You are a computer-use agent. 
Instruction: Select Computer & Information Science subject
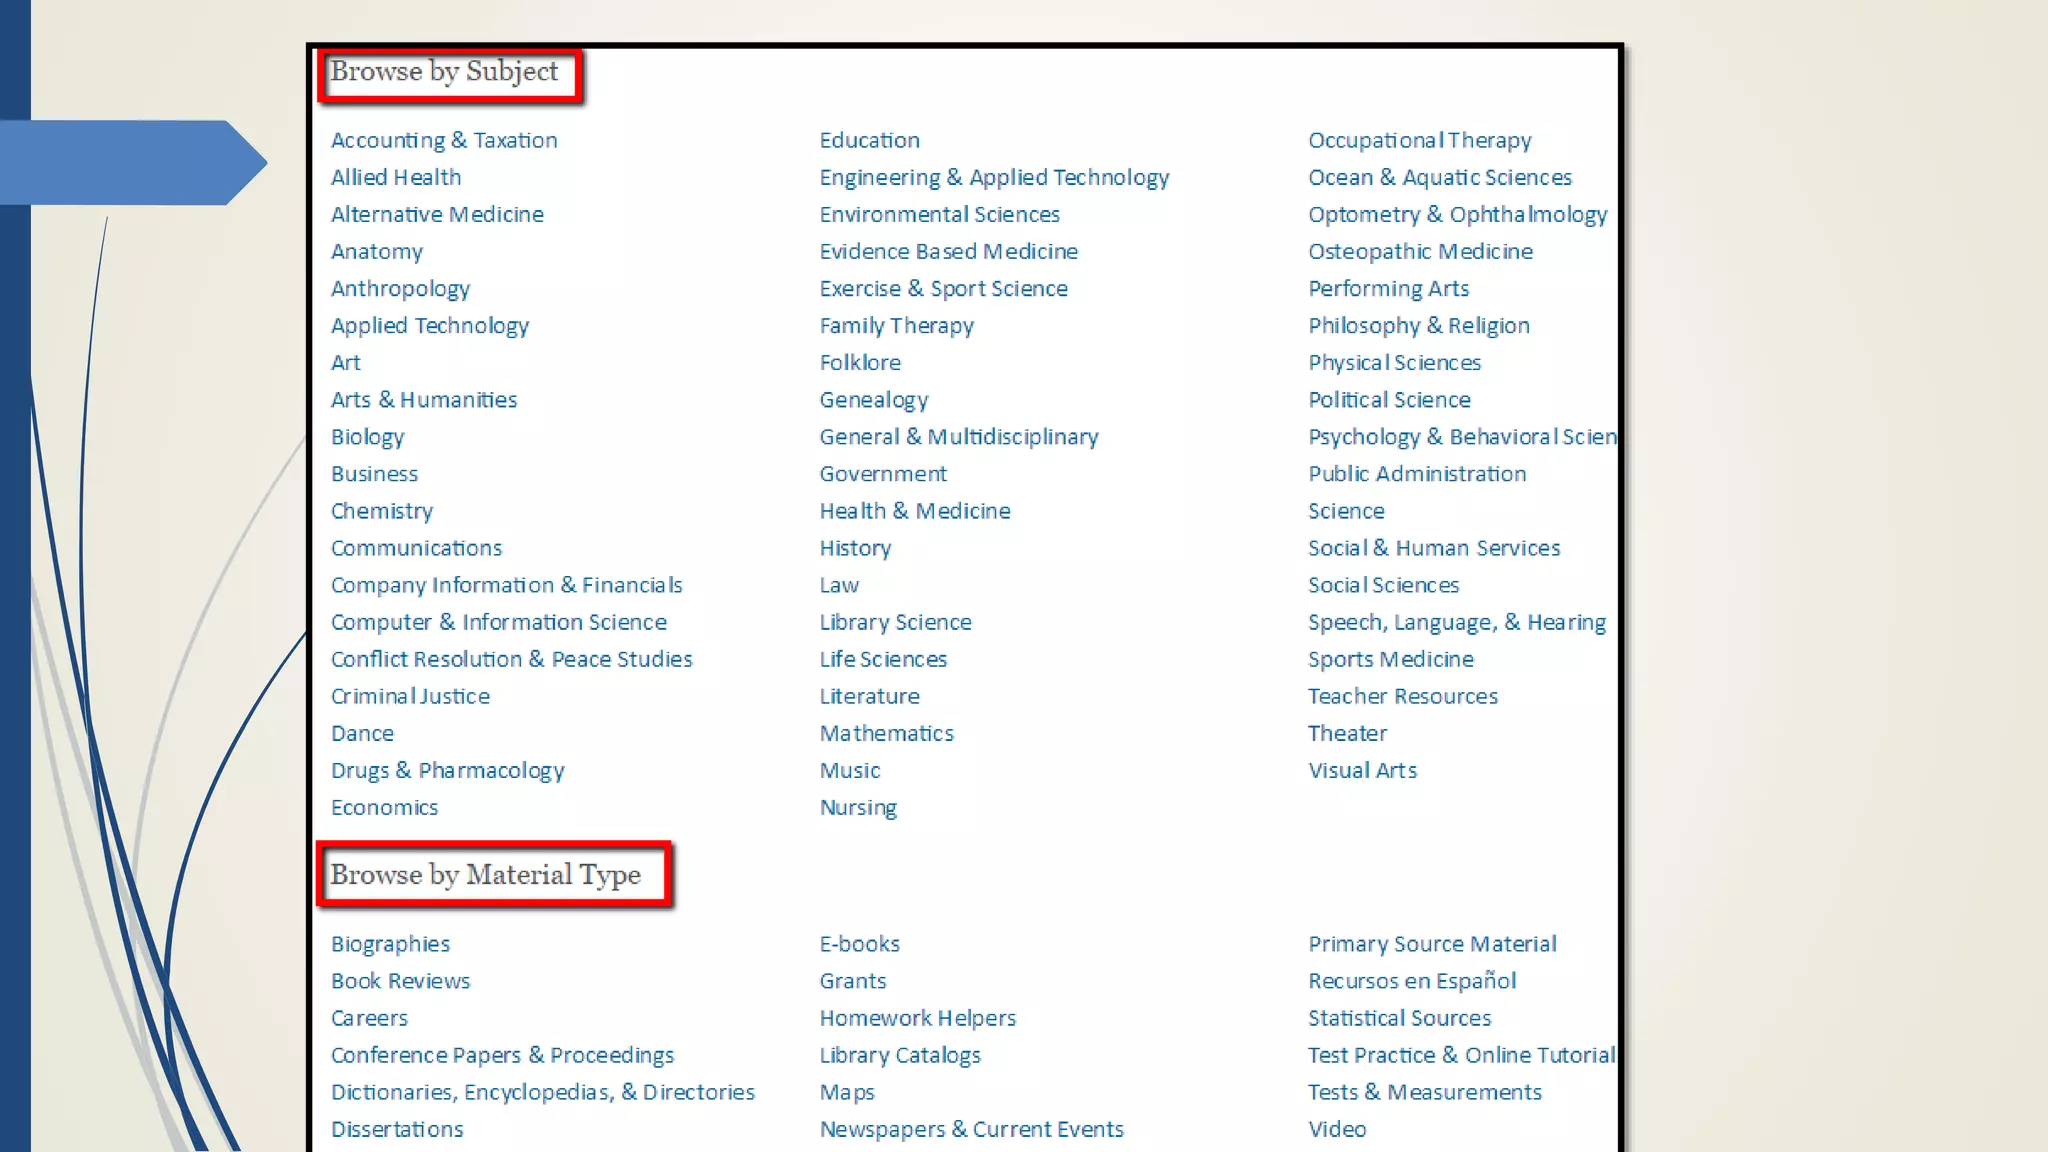pos(498,622)
